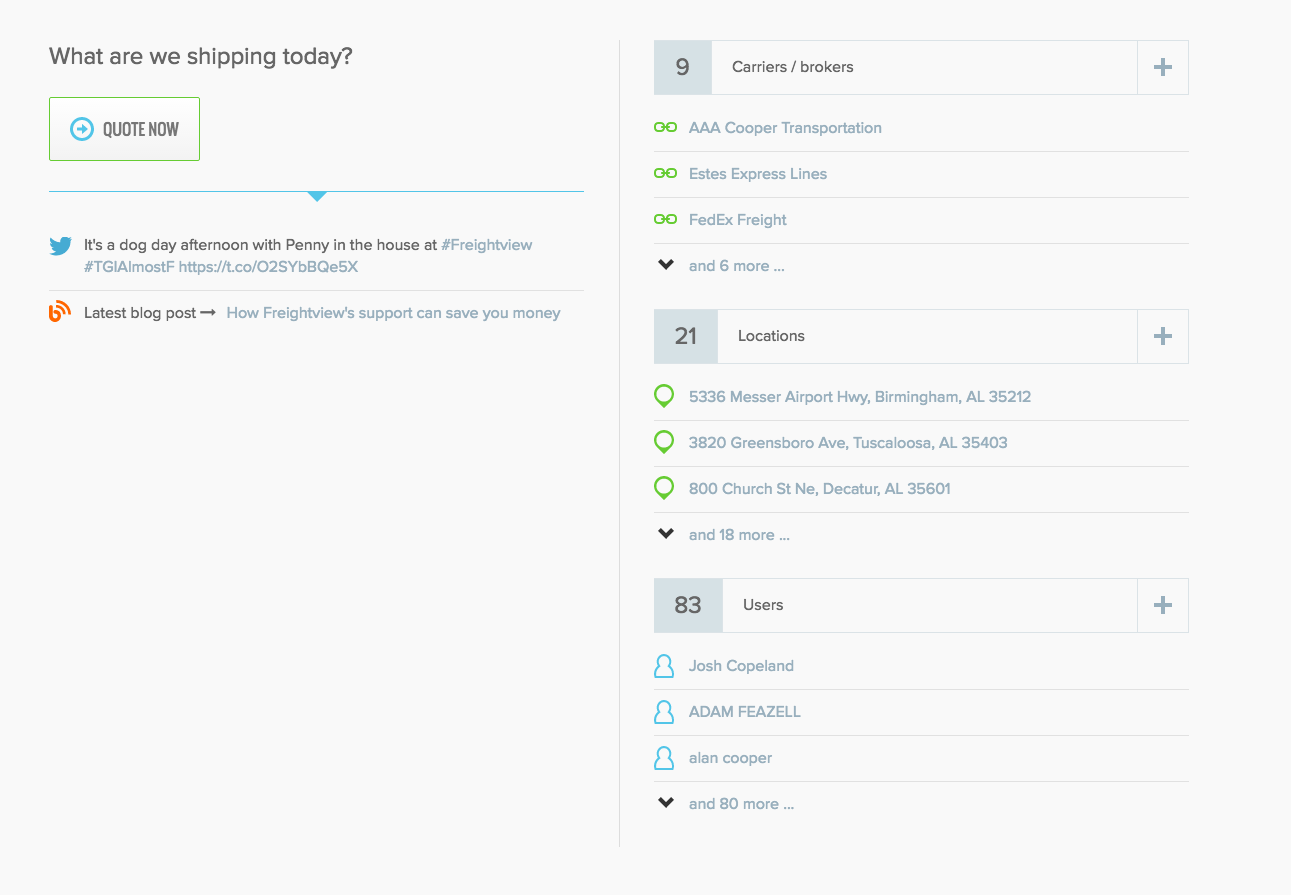Viewport: 1291px width, 895px height.
Task: Click the user icon beside alan cooper
Action: [664, 758]
